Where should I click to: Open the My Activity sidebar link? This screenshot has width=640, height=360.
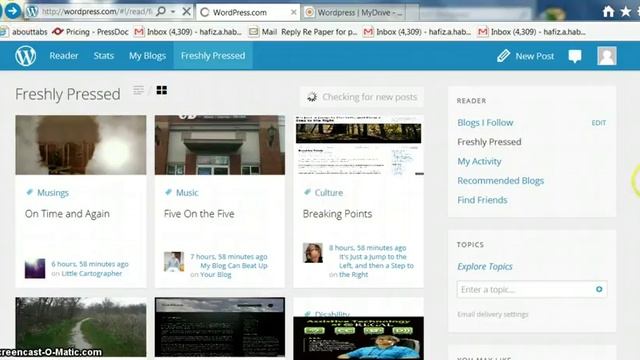coord(479,161)
